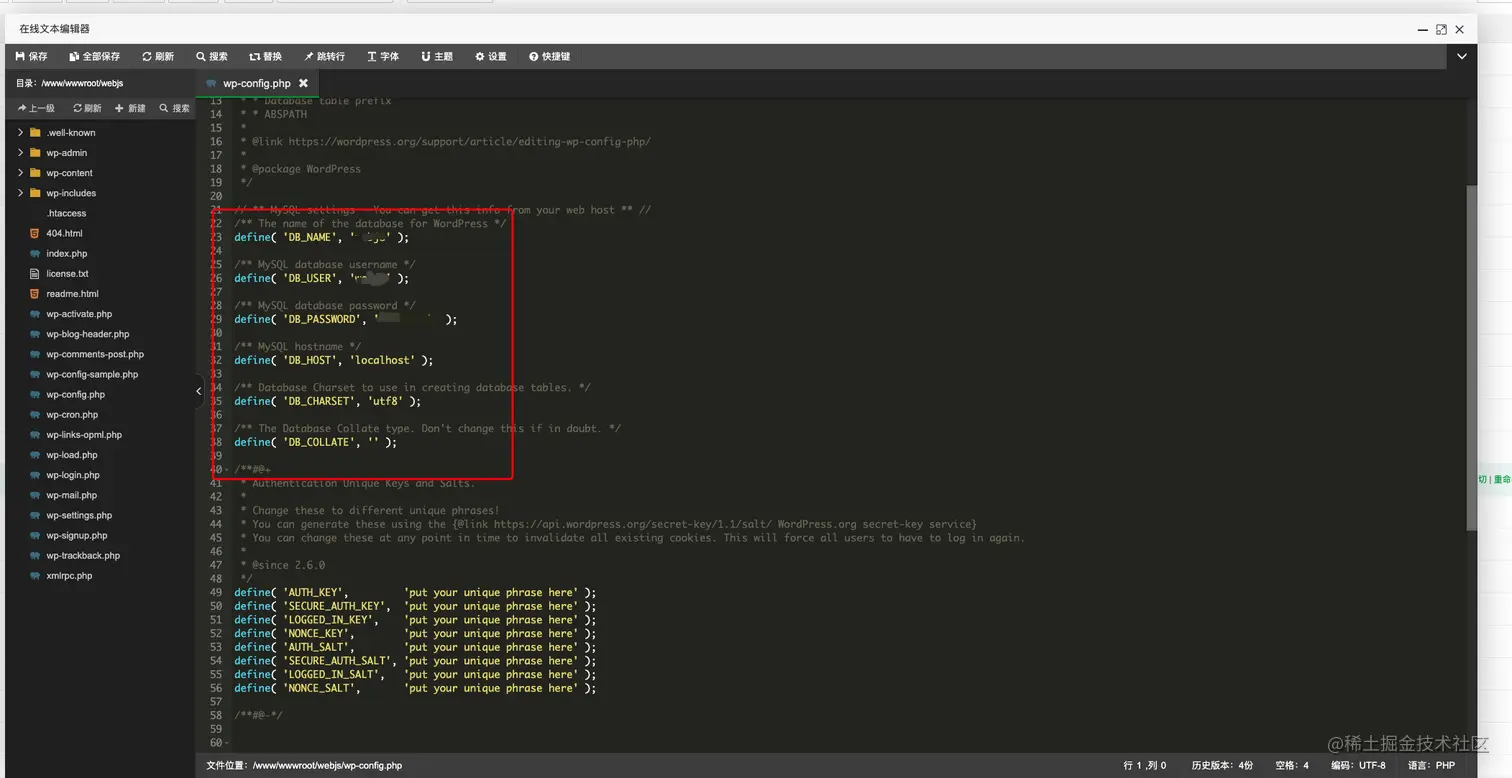The height and width of the screenshot is (778, 1512).
Task: Open the 设置 settings
Action: 491,57
